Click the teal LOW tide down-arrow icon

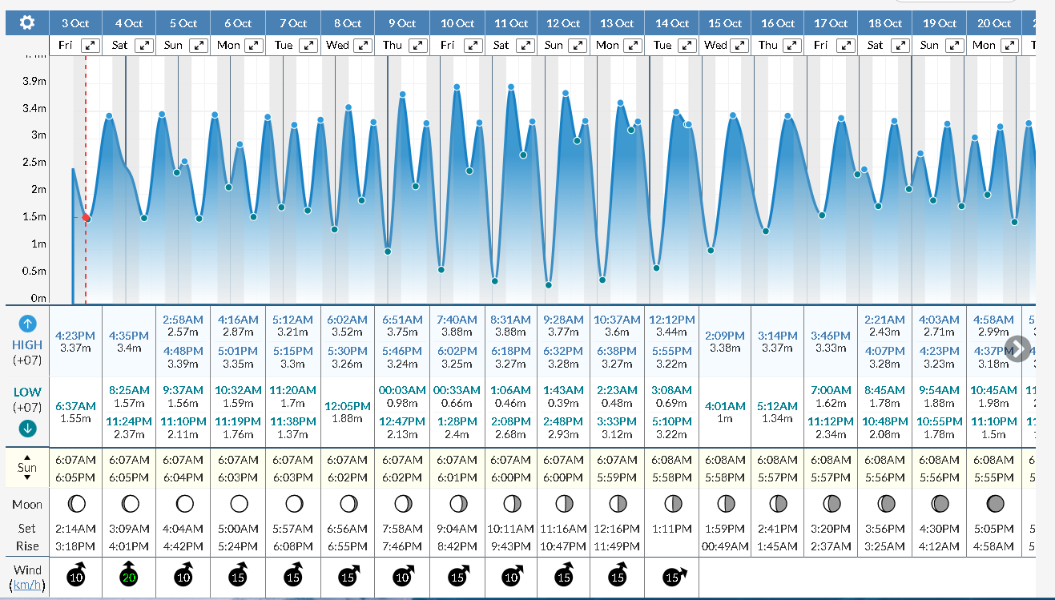coord(27,428)
